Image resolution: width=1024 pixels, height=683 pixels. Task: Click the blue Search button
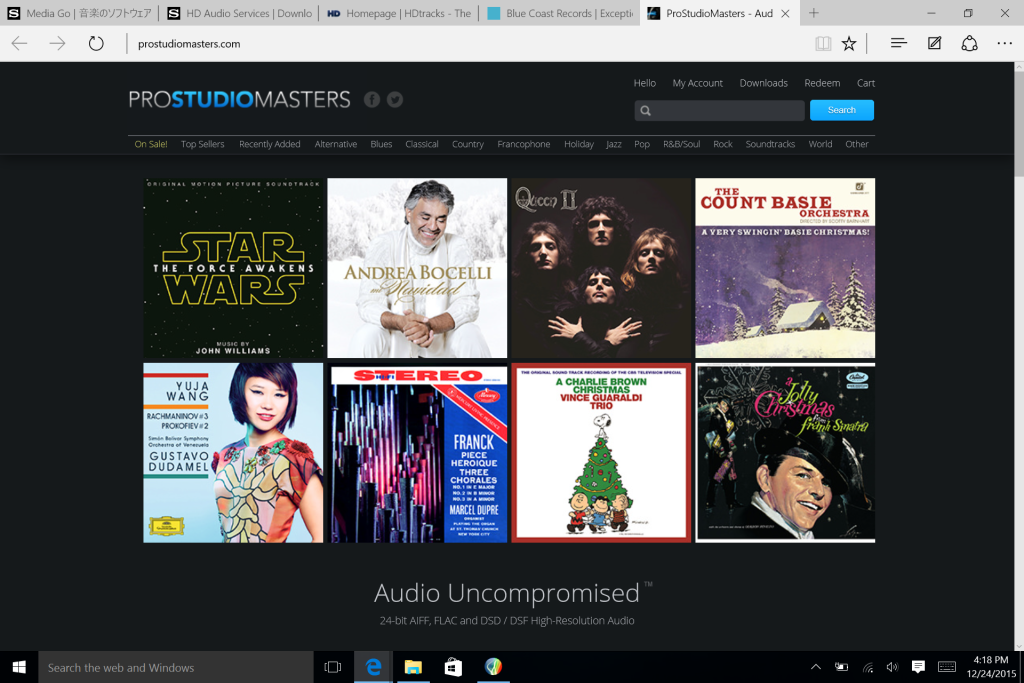(842, 110)
